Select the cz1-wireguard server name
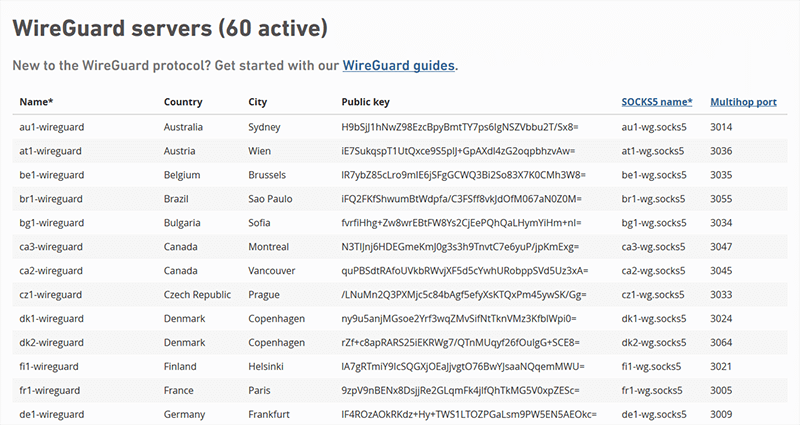 coord(51,295)
